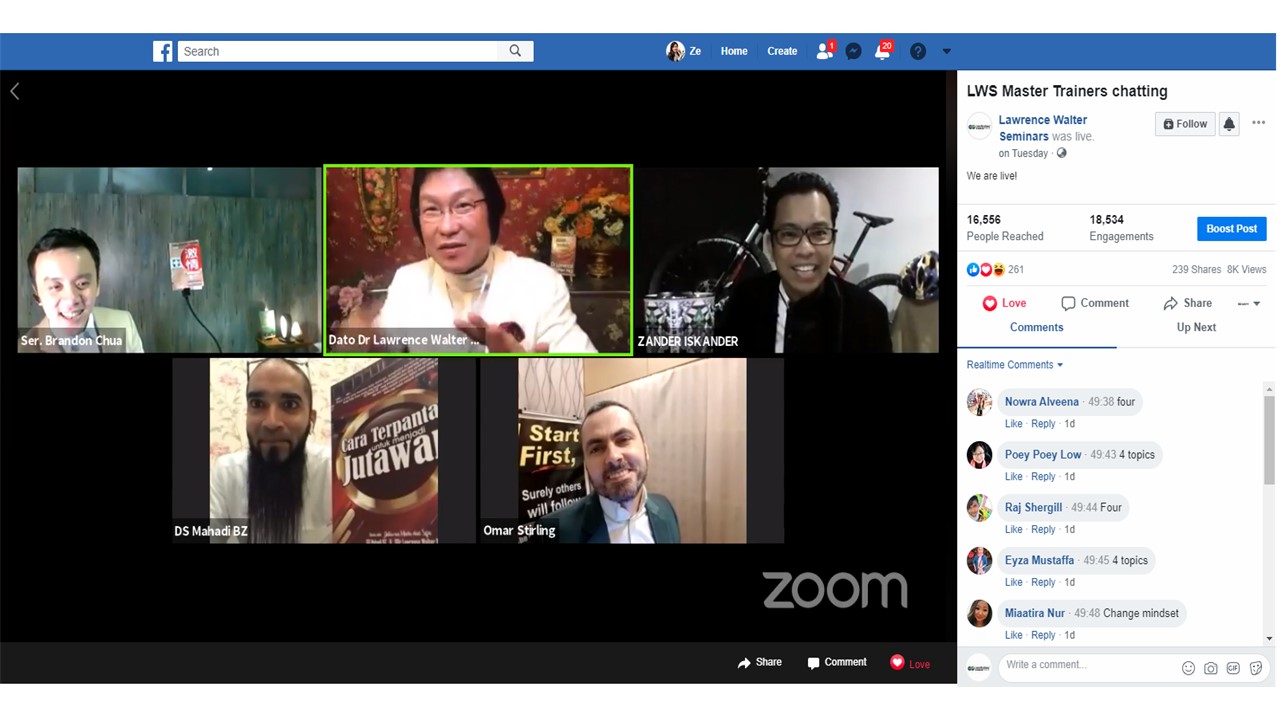
Task: Click Miaatira Nur's profile picture
Action: tap(979, 613)
